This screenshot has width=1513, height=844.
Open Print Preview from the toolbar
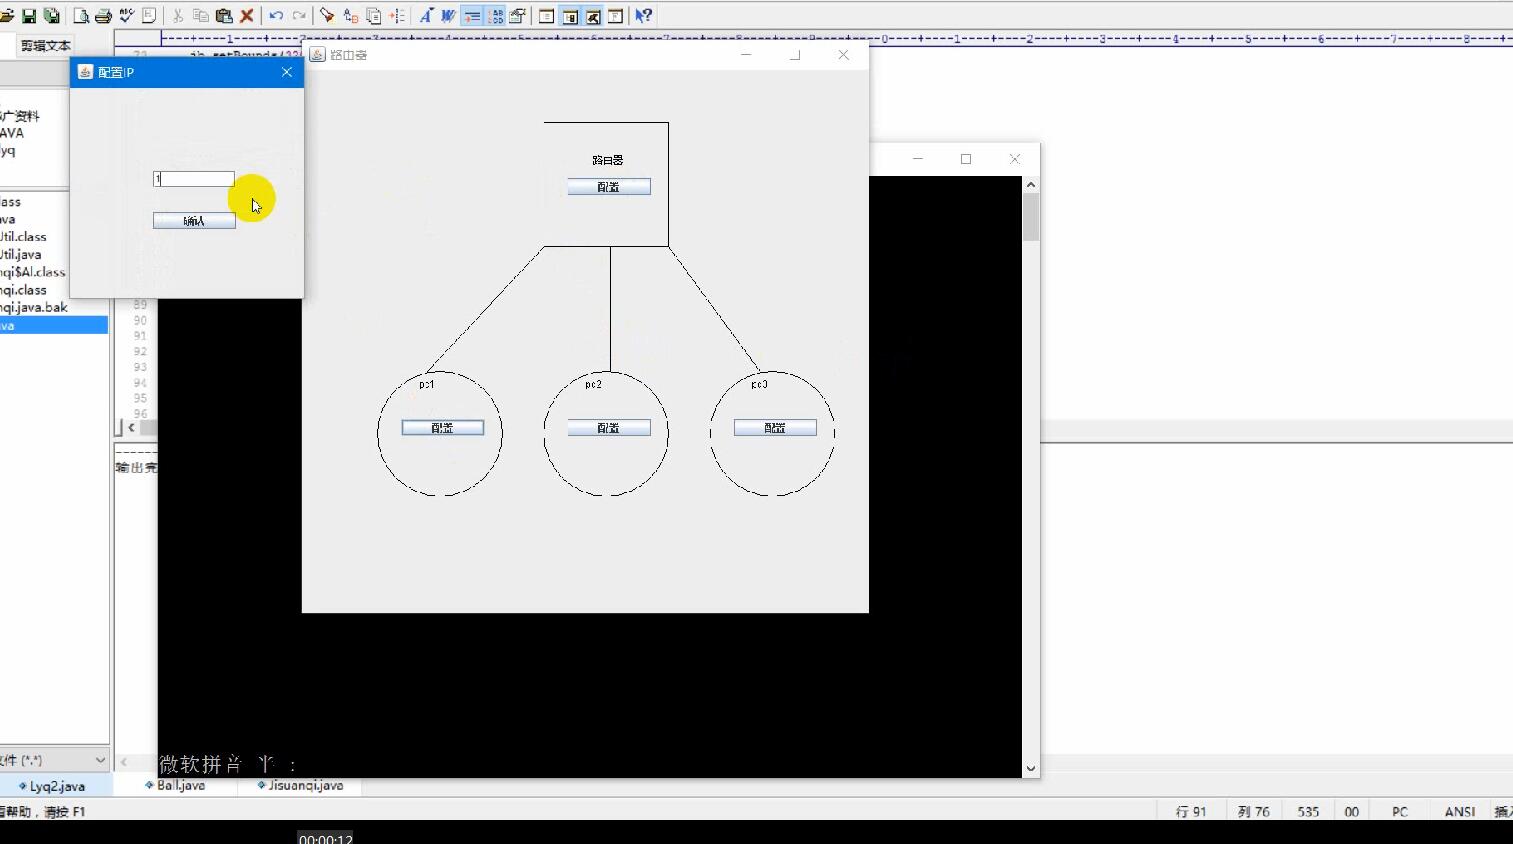pos(81,16)
